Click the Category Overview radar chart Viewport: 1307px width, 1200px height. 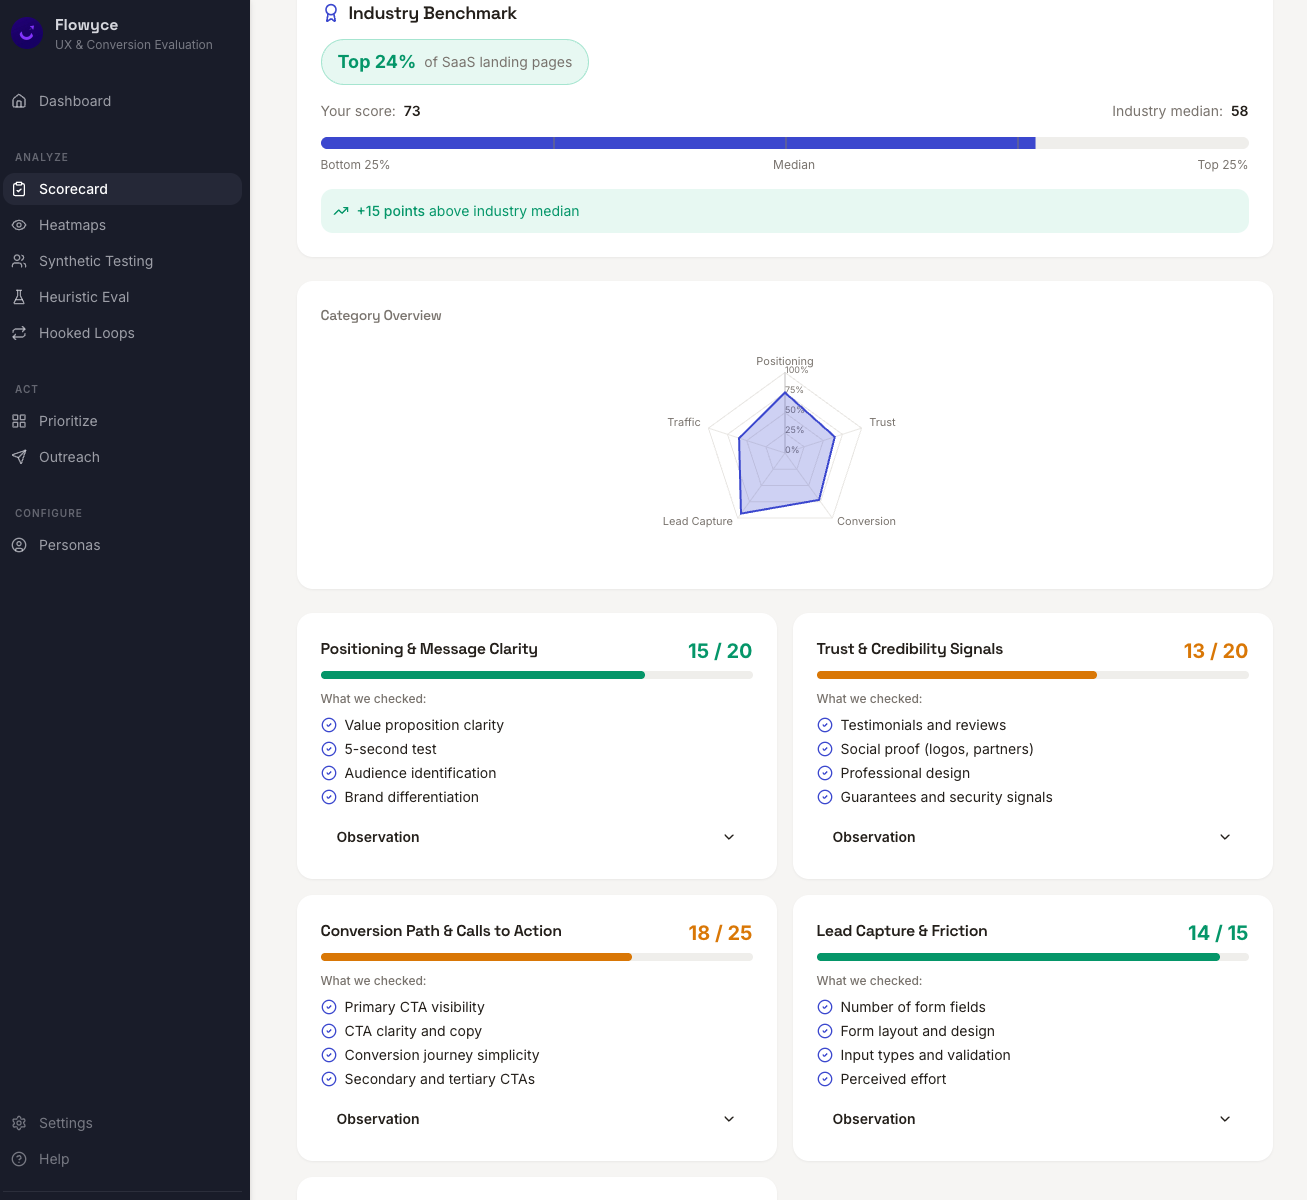pos(785,445)
